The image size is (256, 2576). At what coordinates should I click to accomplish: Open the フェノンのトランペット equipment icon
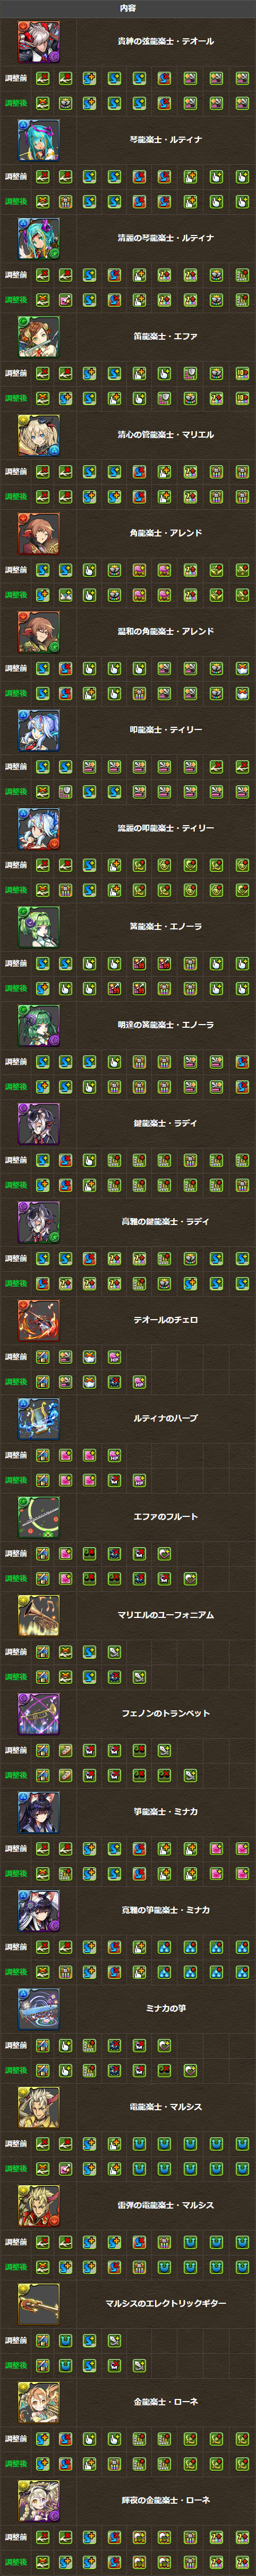click(x=38, y=1714)
